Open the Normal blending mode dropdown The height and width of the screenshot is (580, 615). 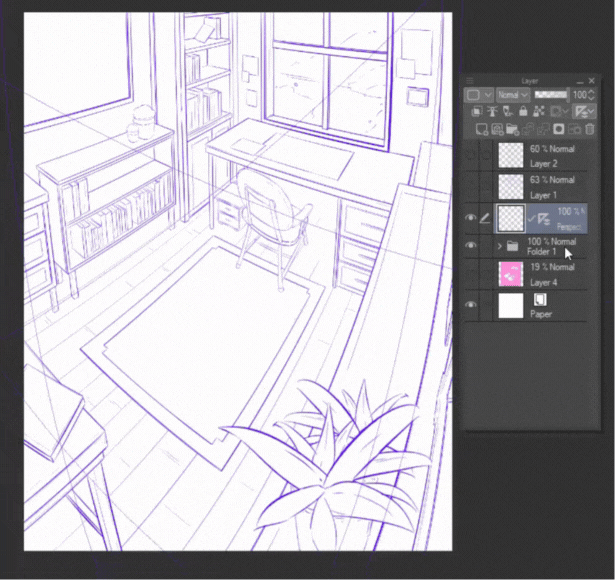pyautogui.click(x=513, y=95)
